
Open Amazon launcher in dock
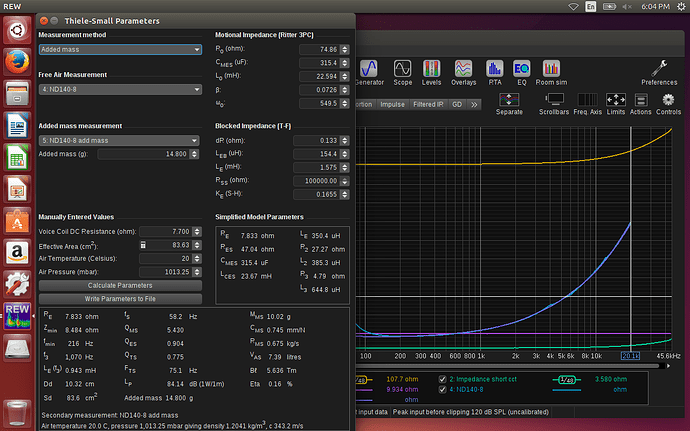click(17, 252)
